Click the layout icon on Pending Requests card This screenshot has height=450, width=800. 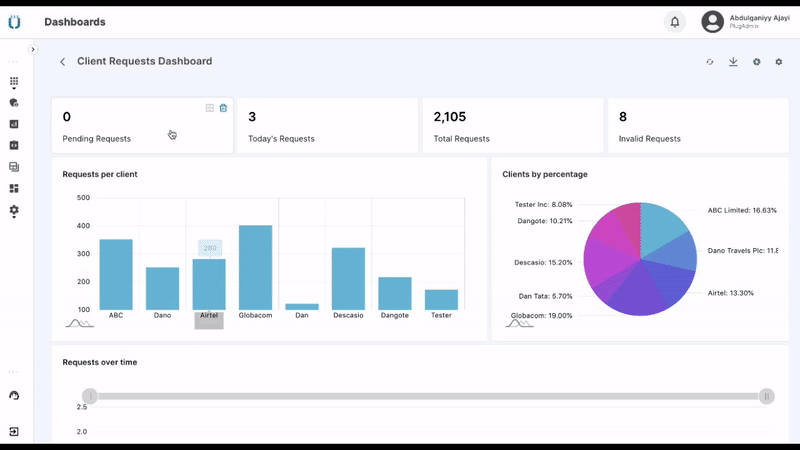point(210,108)
